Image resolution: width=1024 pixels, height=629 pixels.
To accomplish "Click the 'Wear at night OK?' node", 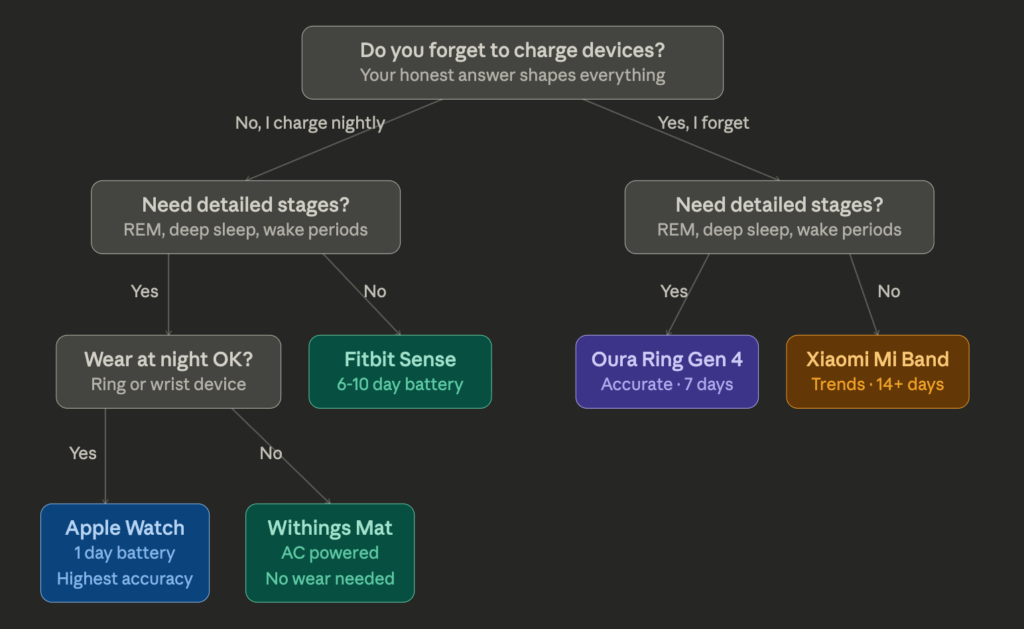I will pyautogui.click(x=168, y=372).
